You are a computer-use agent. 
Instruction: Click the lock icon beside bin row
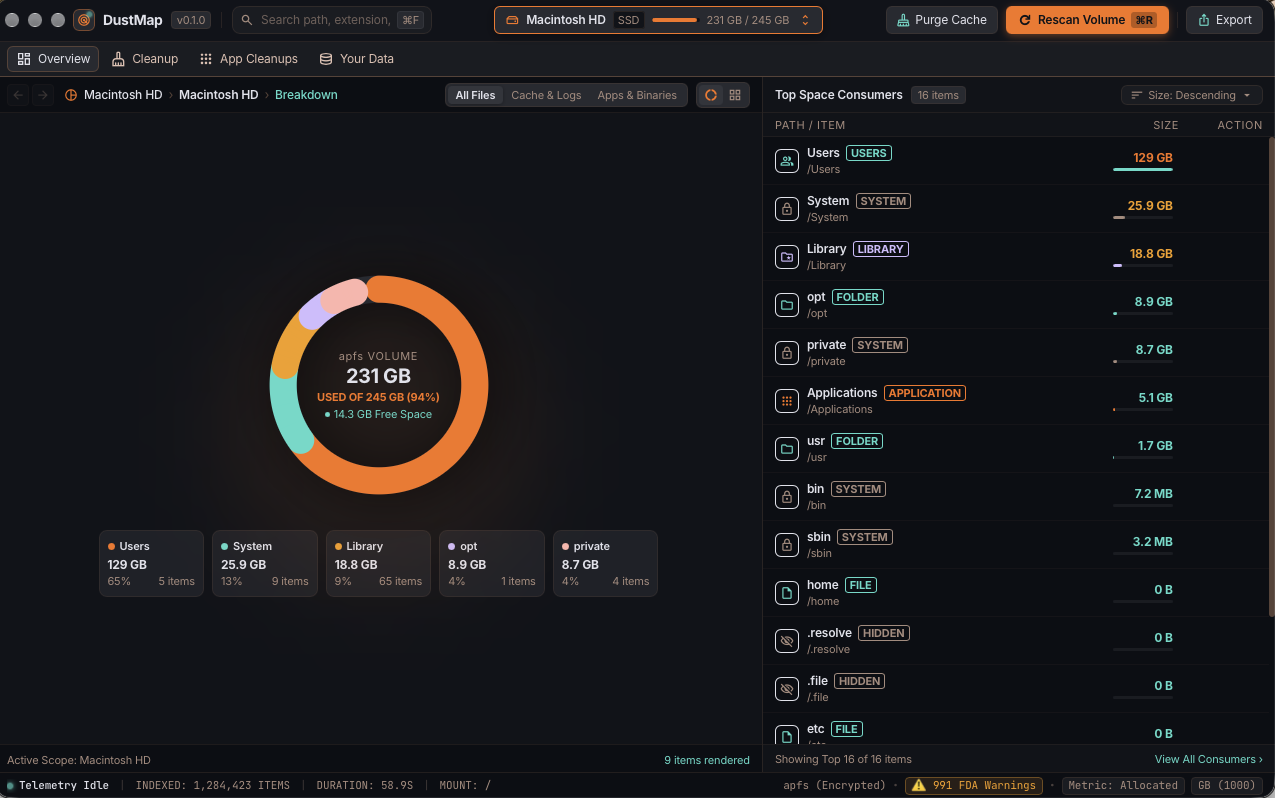(x=787, y=497)
